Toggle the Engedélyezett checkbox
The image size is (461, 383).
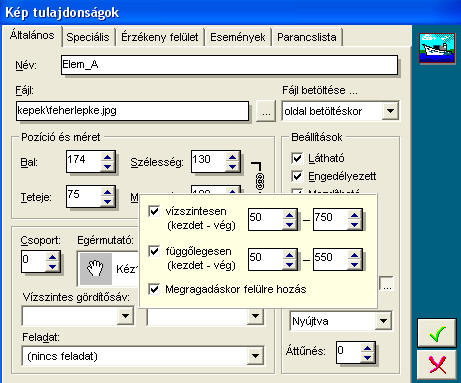click(x=297, y=176)
